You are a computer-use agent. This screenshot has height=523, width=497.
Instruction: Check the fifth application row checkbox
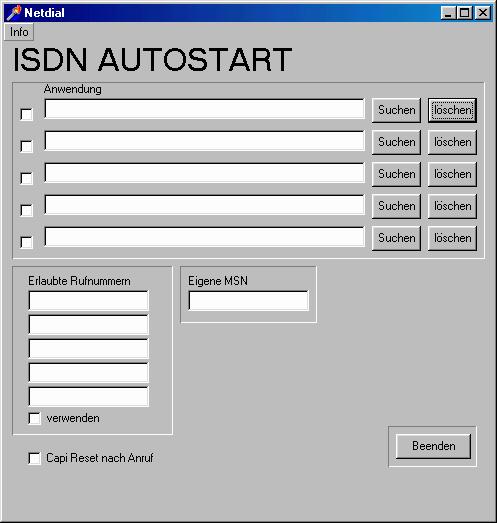pos(26,242)
